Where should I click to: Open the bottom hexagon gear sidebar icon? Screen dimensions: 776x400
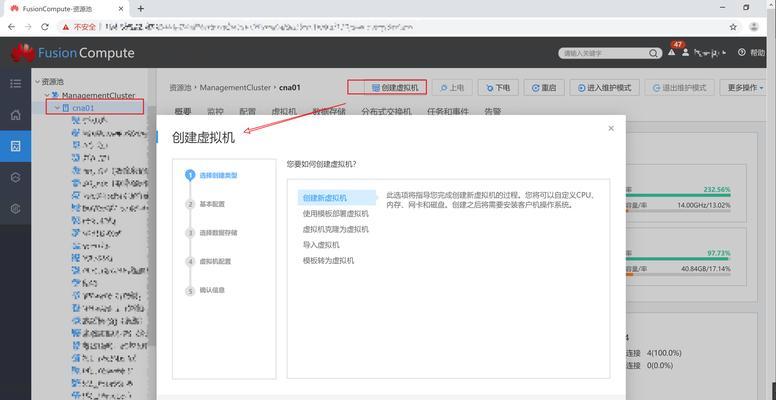point(15,209)
